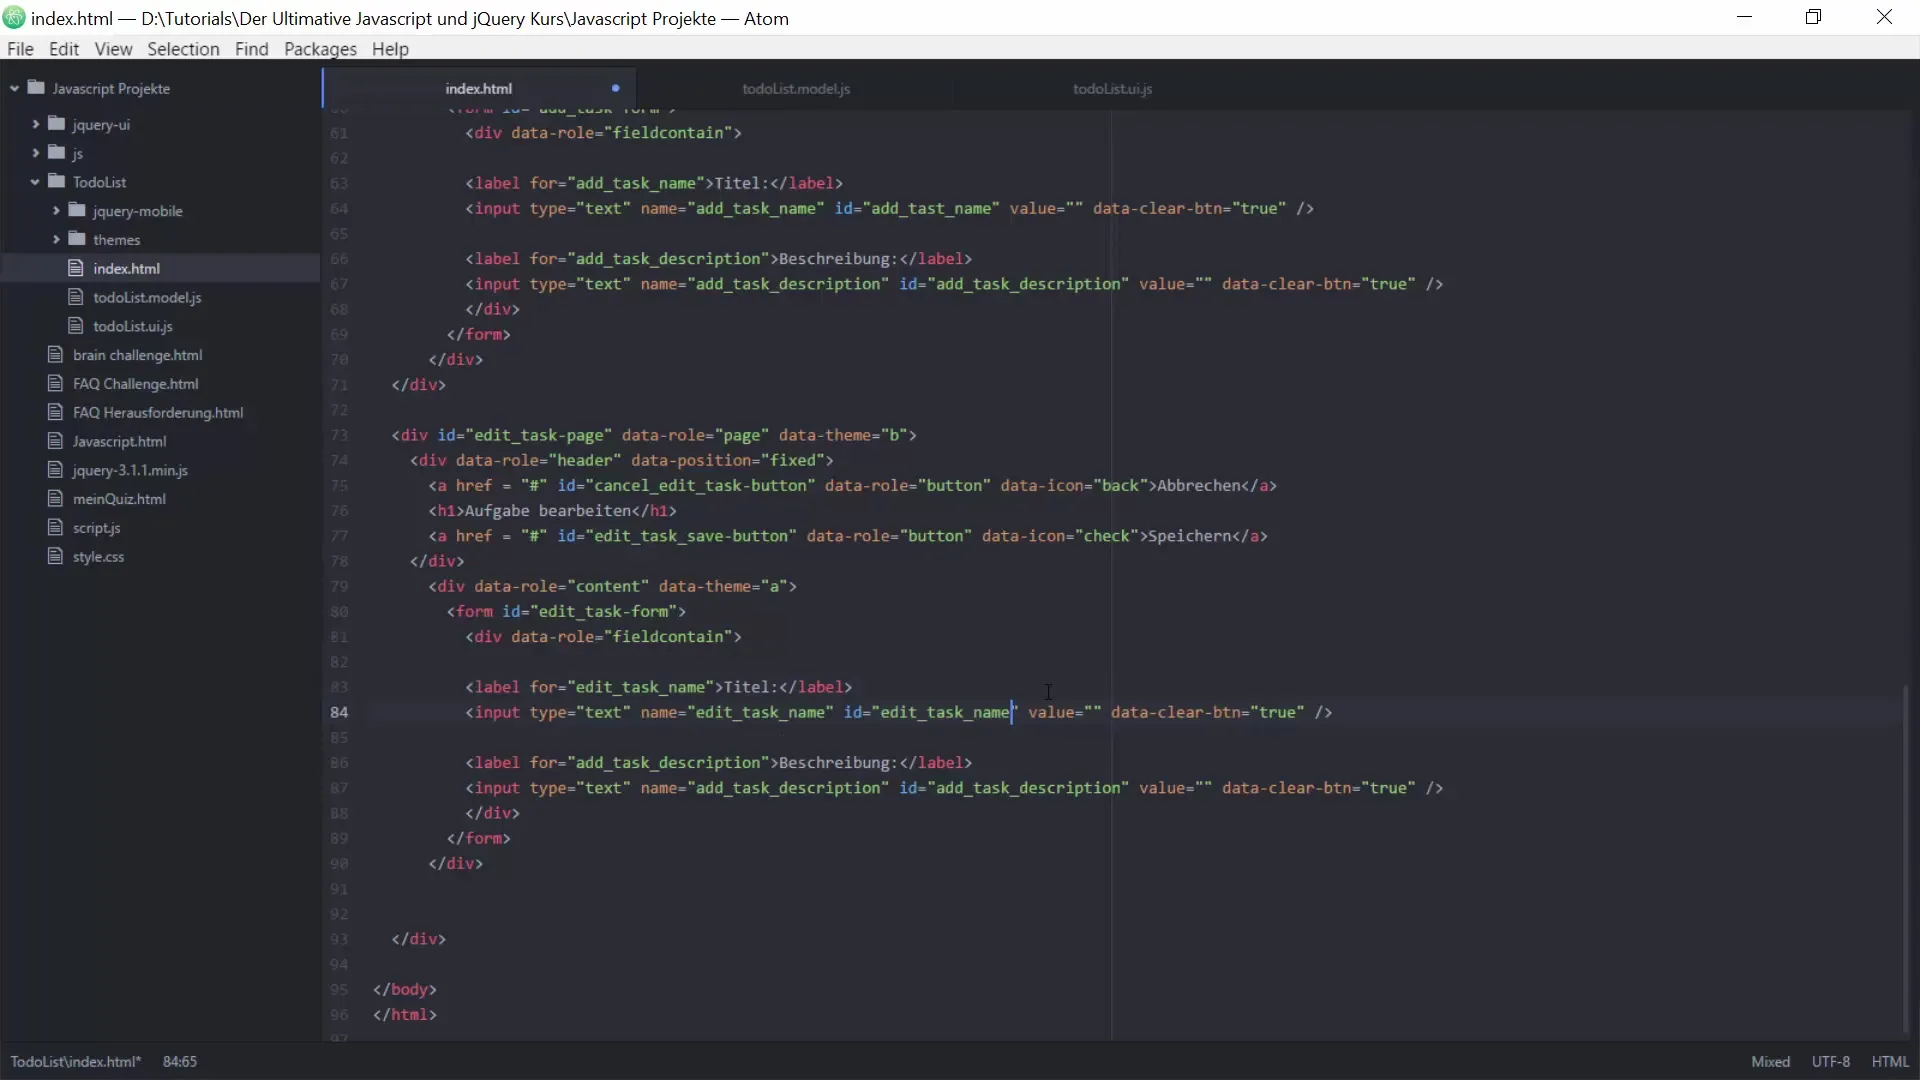Click the file icon of FAQ Challenge.html
This screenshot has height=1080, width=1920.
[55, 384]
